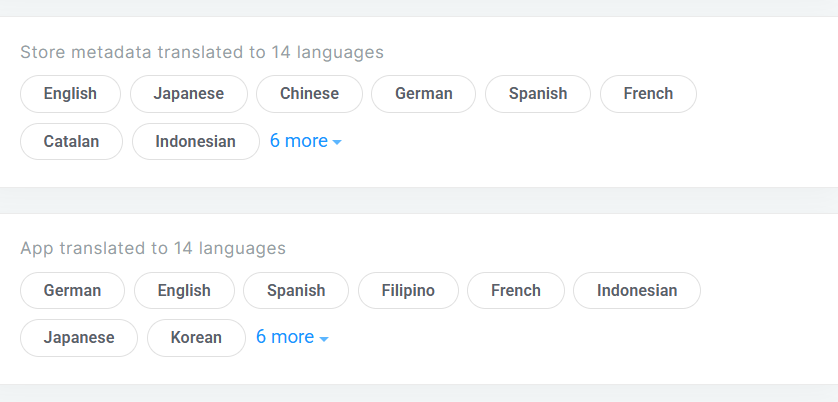Viewport: 838px width, 402px height.
Task: Click the Chinese language chip
Action: coord(309,94)
